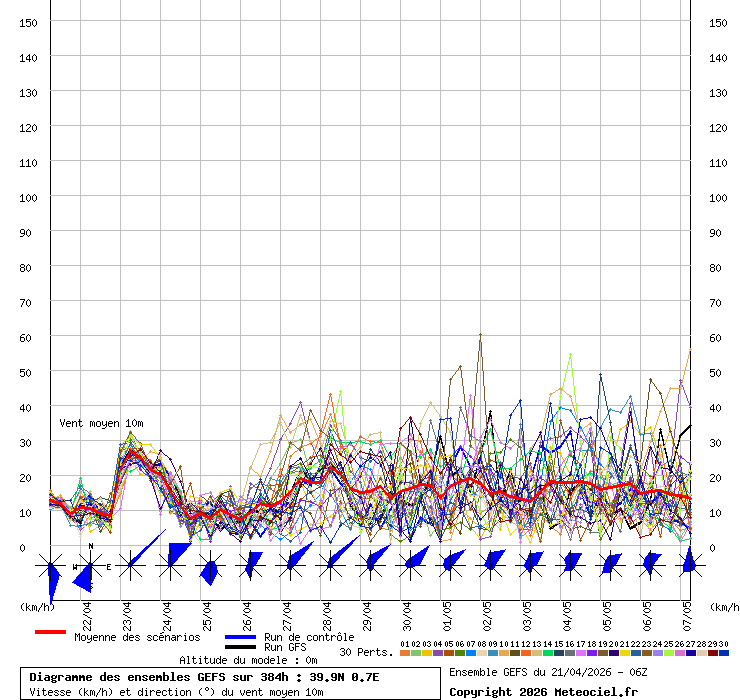Click the red Moyenne des scénarios legend line
The image size is (740, 700).
tap(50, 632)
